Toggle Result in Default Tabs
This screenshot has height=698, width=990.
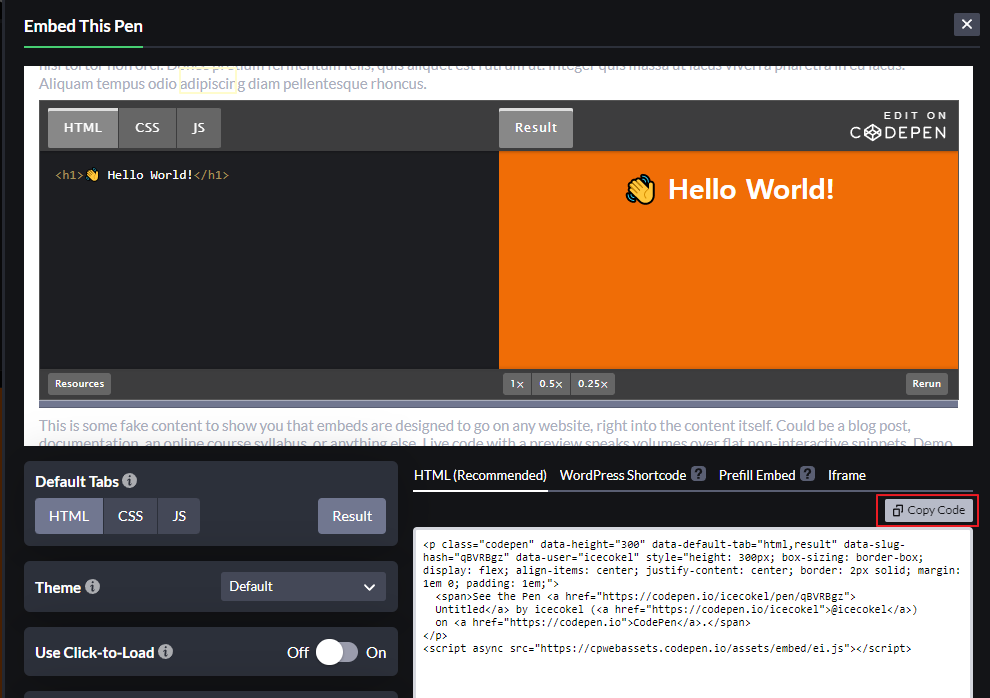click(x=352, y=516)
